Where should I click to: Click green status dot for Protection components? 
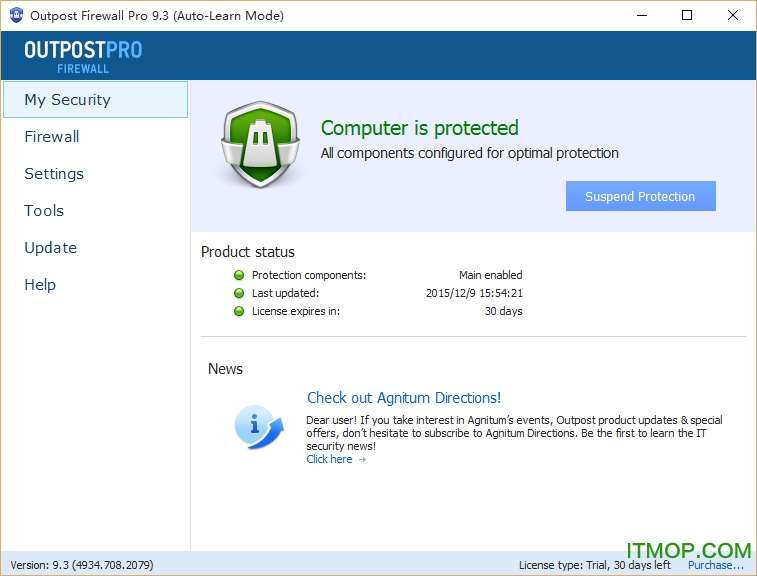coord(239,275)
